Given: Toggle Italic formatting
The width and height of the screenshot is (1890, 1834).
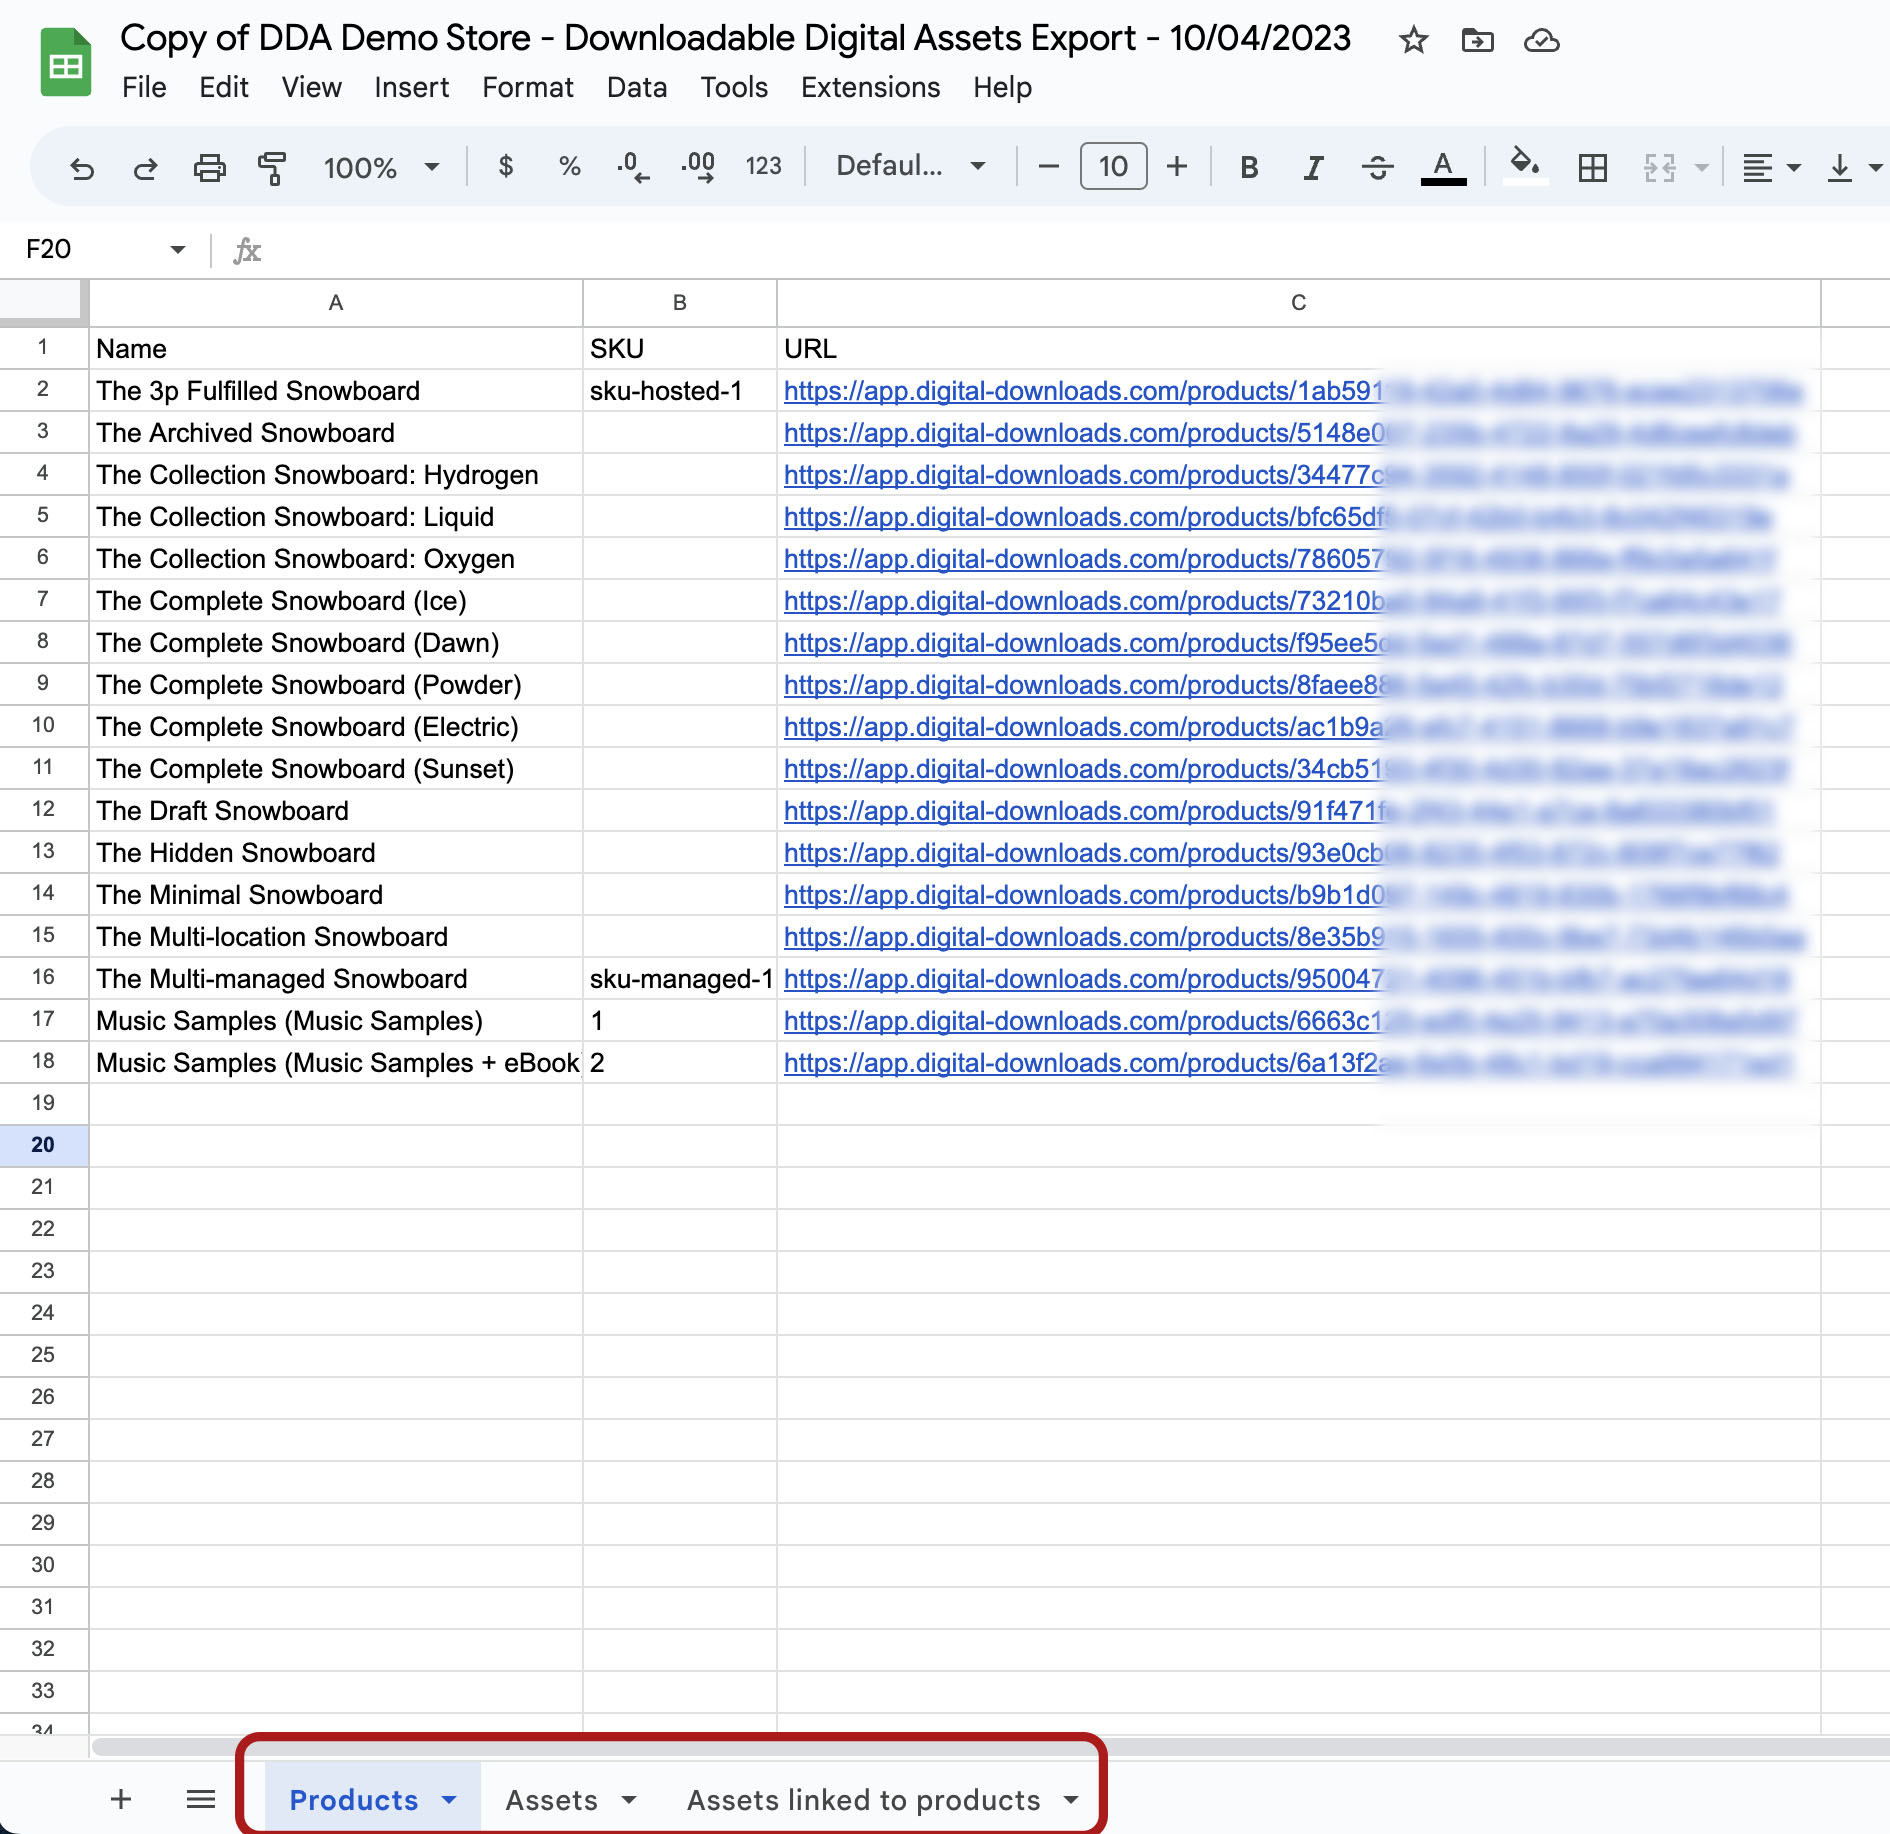Looking at the screenshot, I should point(1313,168).
